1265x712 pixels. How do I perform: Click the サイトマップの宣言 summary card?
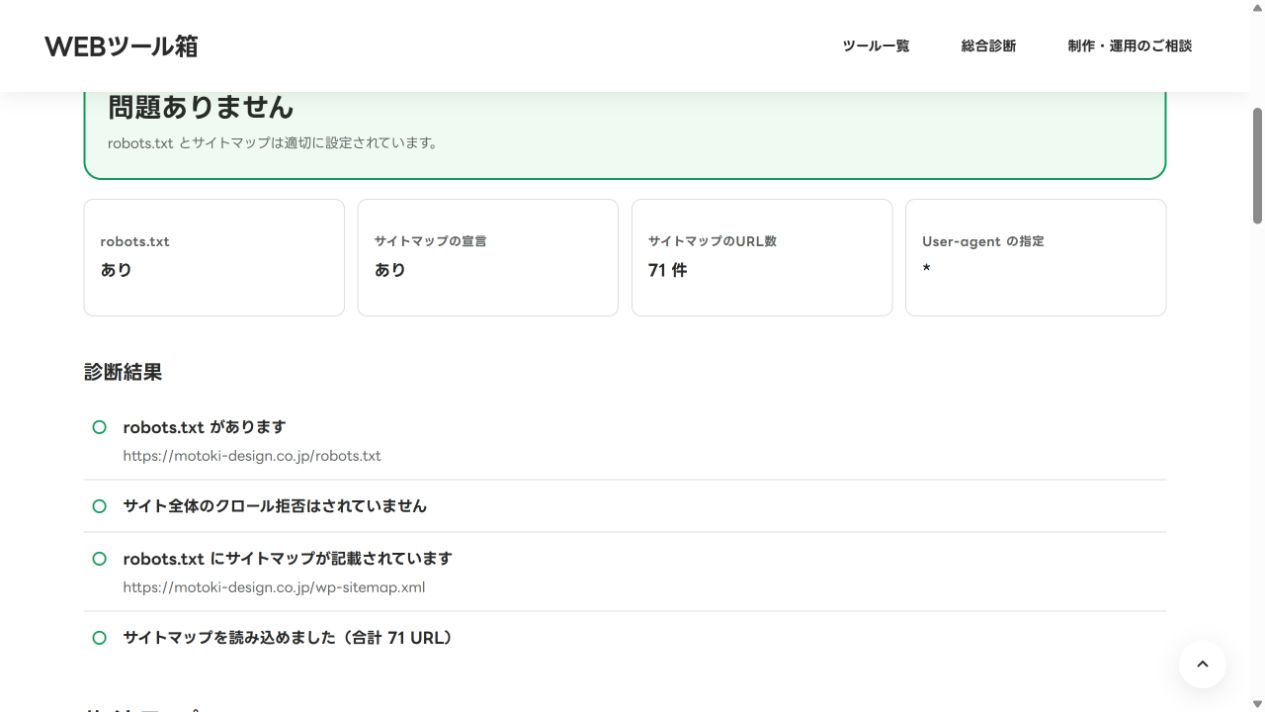(x=488, y=258)
